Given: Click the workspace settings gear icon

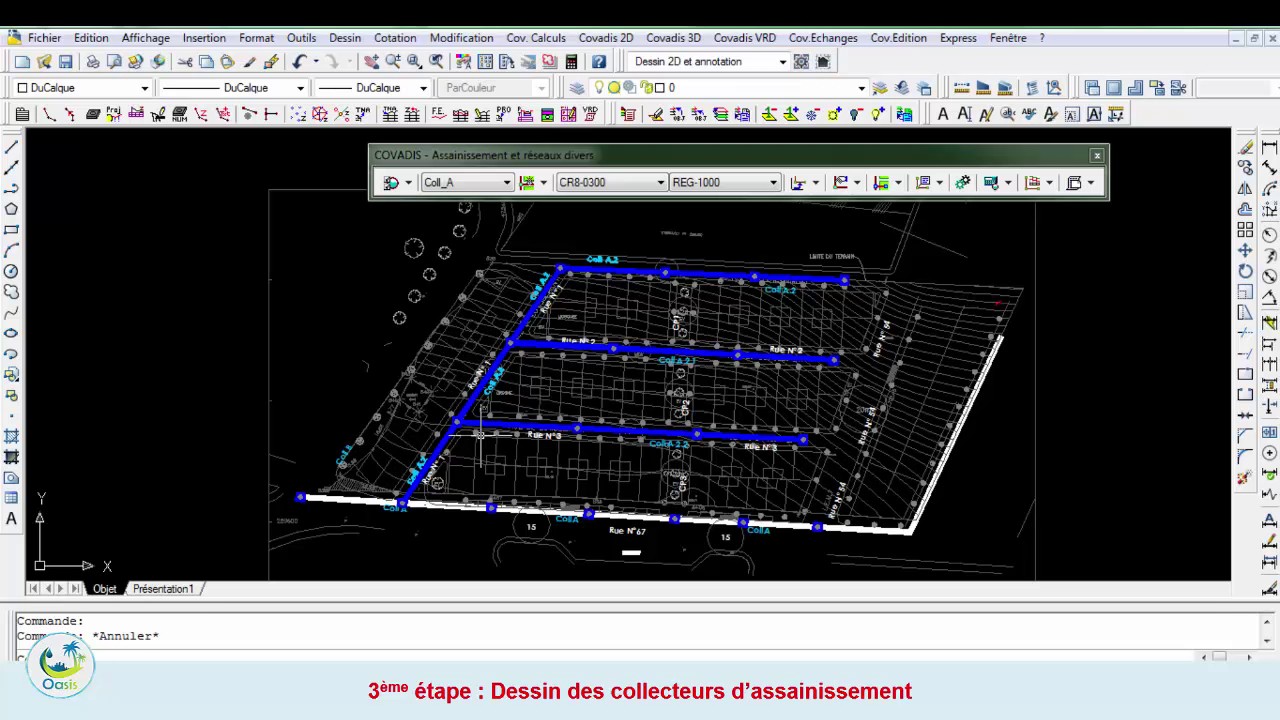Looking at the screenshot, I should (801, 62).
